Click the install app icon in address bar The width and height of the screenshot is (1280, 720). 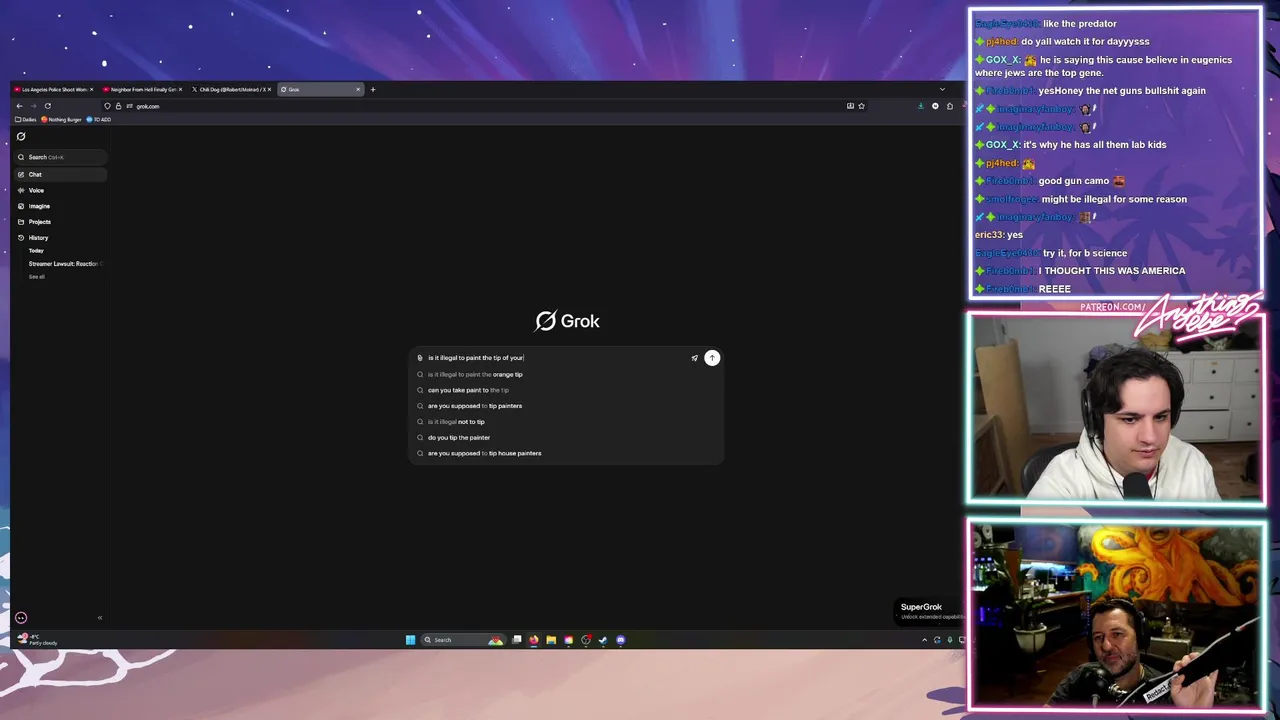pos(850,106)
